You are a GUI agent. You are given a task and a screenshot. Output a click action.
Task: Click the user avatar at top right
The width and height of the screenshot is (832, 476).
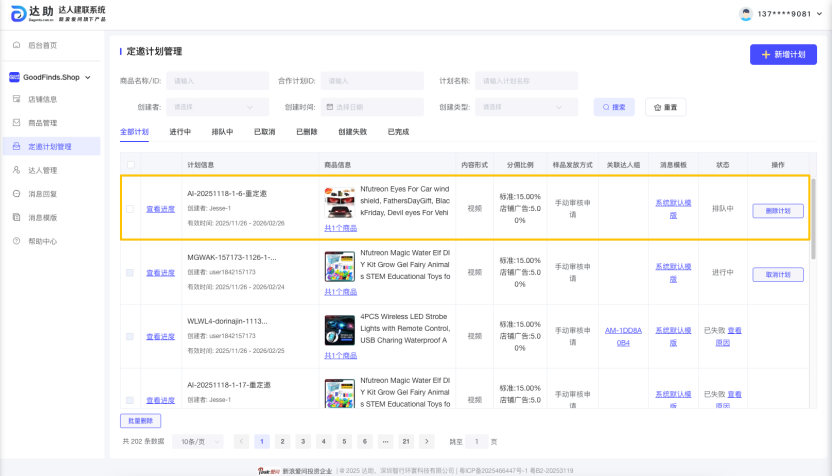point(745,14)
